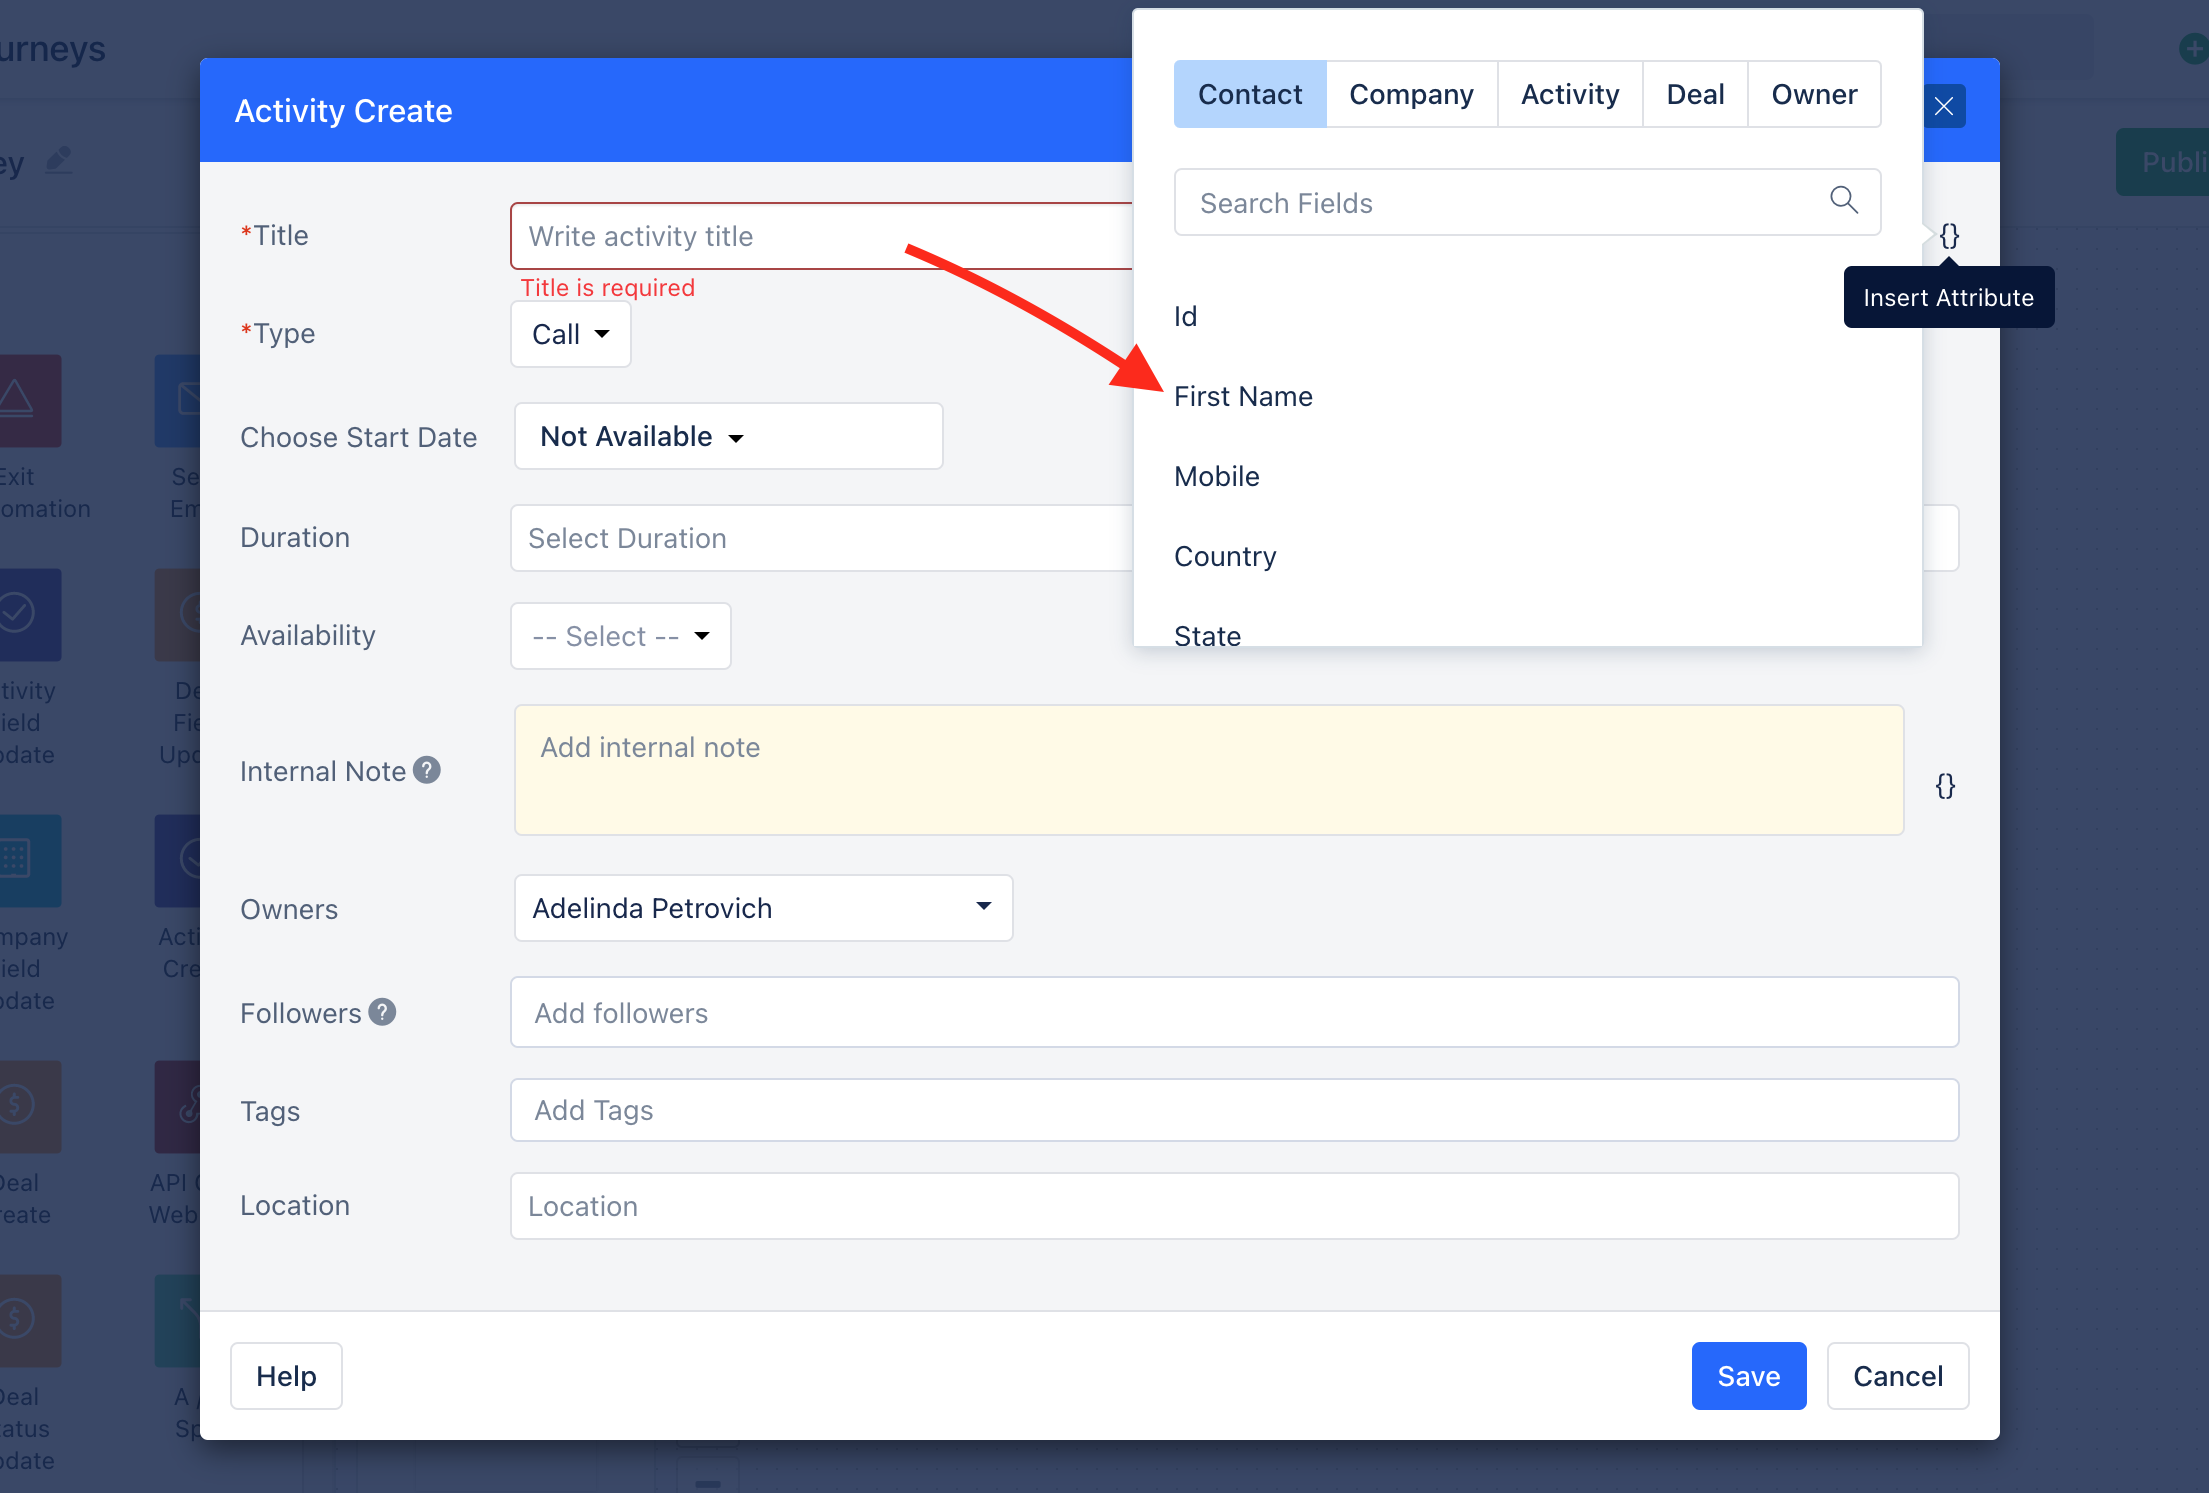Save the activity
Screen dimensions: 2209x1493
coord(1749,1376)
